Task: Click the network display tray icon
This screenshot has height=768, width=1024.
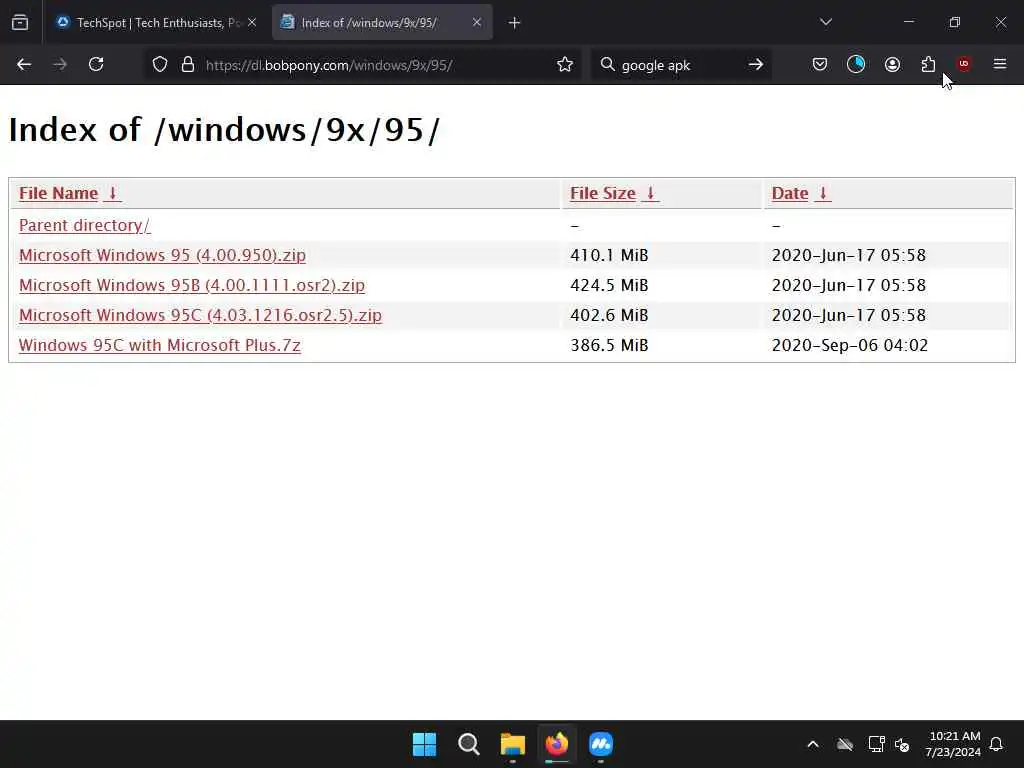Action: click(876, 744)
